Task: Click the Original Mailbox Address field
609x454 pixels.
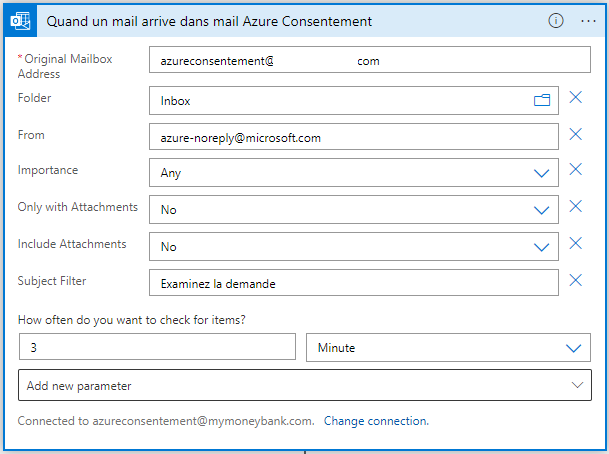Action: click(369, 61)
